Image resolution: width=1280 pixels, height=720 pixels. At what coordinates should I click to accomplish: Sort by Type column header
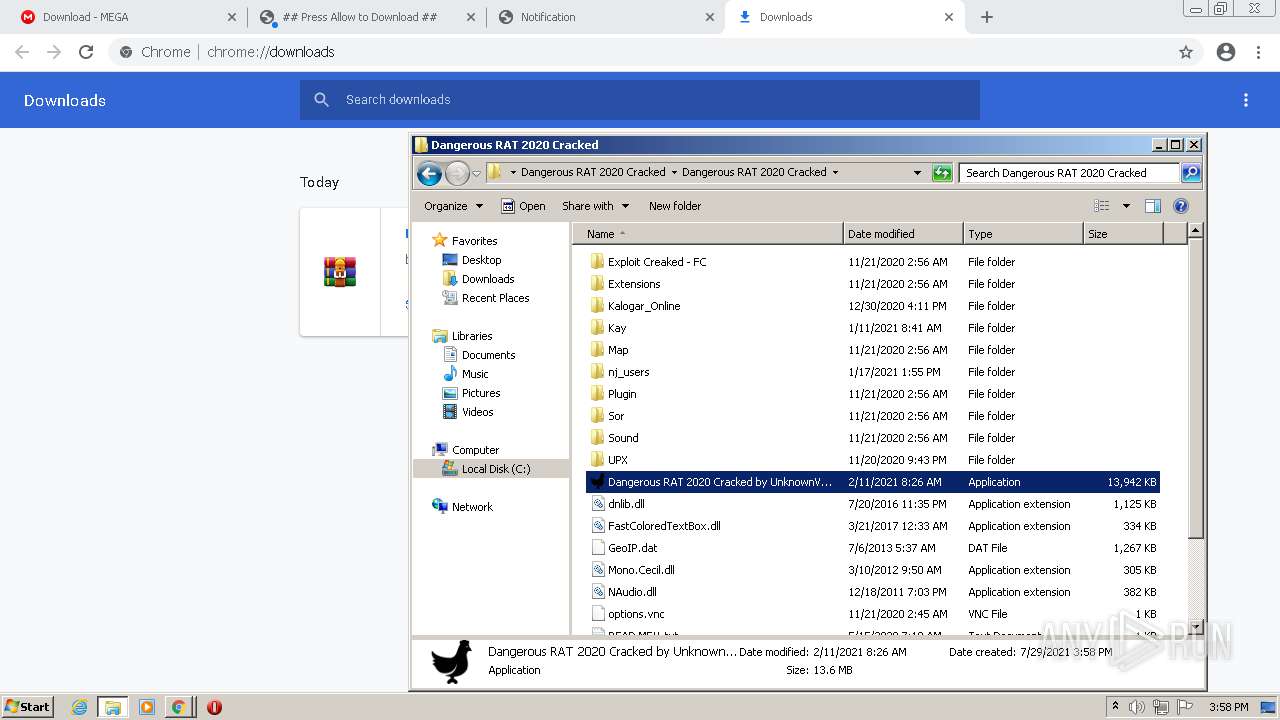coord(1023,234)
